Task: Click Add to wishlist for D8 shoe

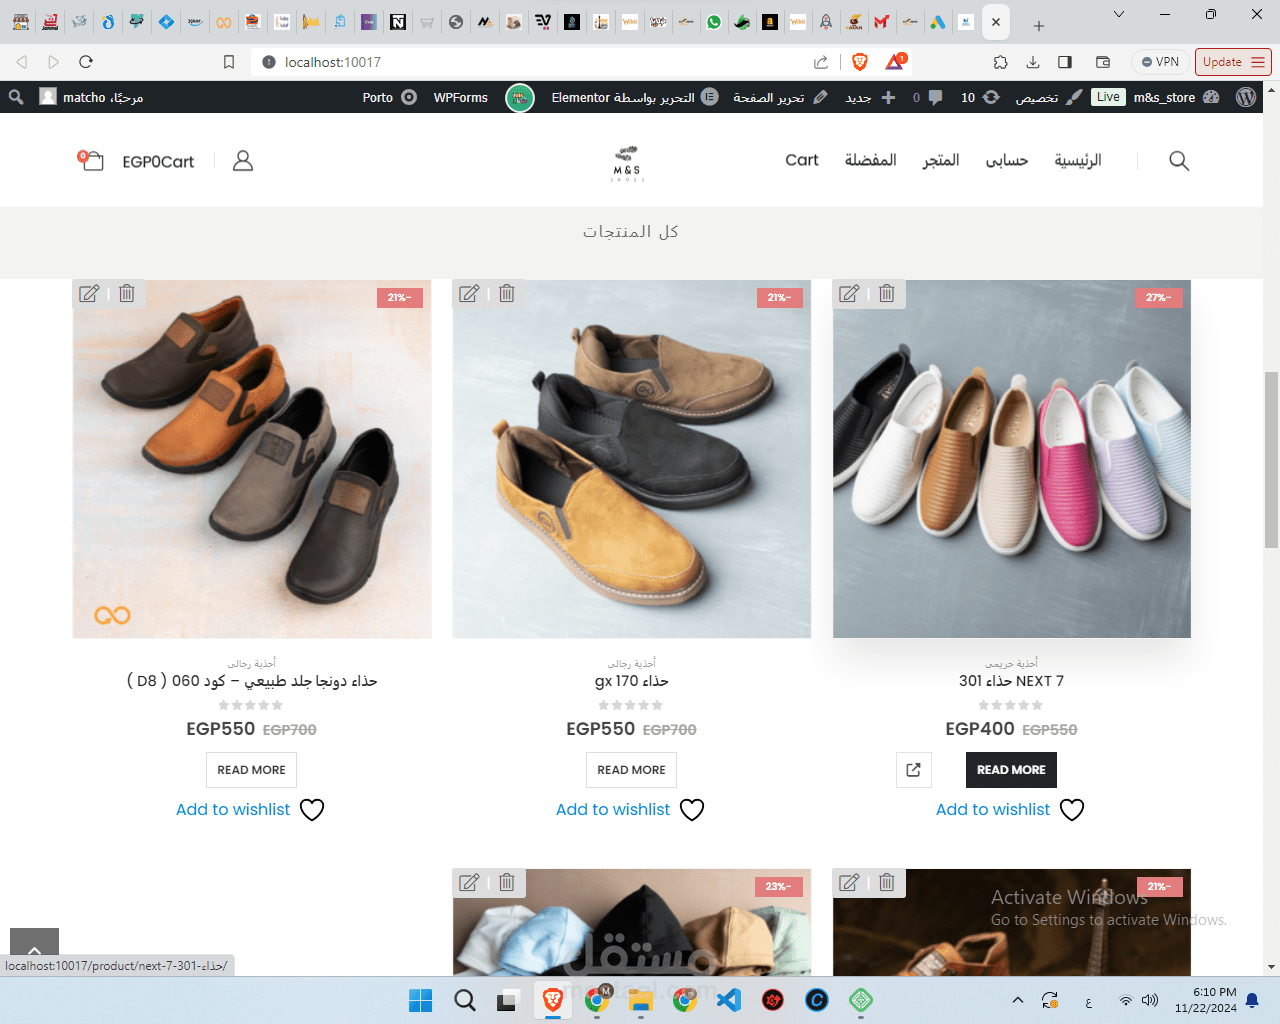Action: (x=233, y=810)
